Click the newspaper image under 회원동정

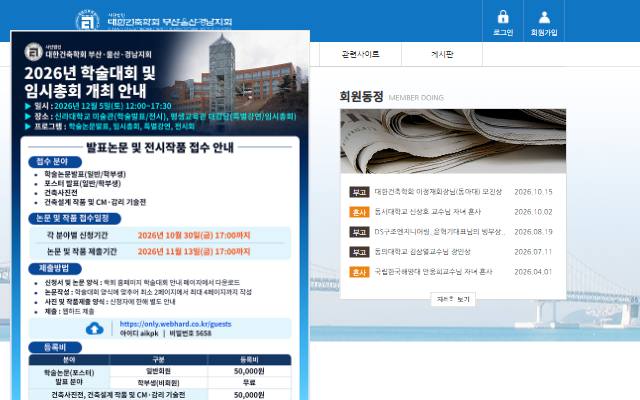point(453,141)
